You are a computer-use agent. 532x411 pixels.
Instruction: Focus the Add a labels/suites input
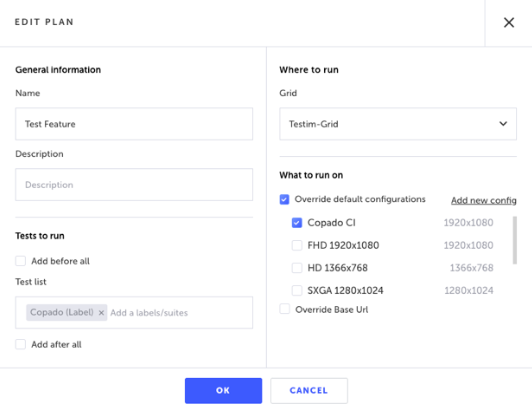click(180, 313)
